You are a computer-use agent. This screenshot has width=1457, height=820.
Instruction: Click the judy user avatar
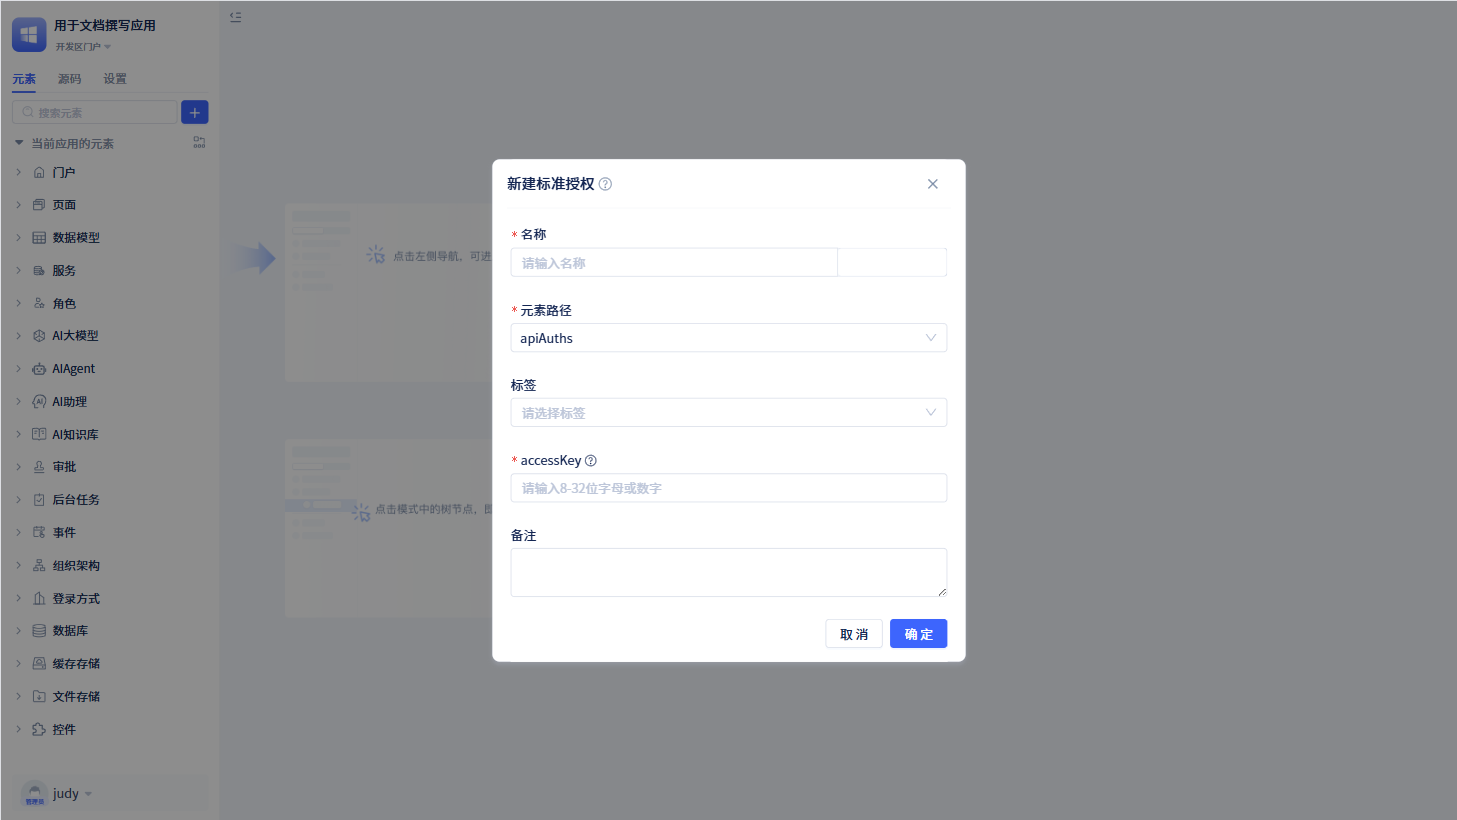(x=34, y=794)
